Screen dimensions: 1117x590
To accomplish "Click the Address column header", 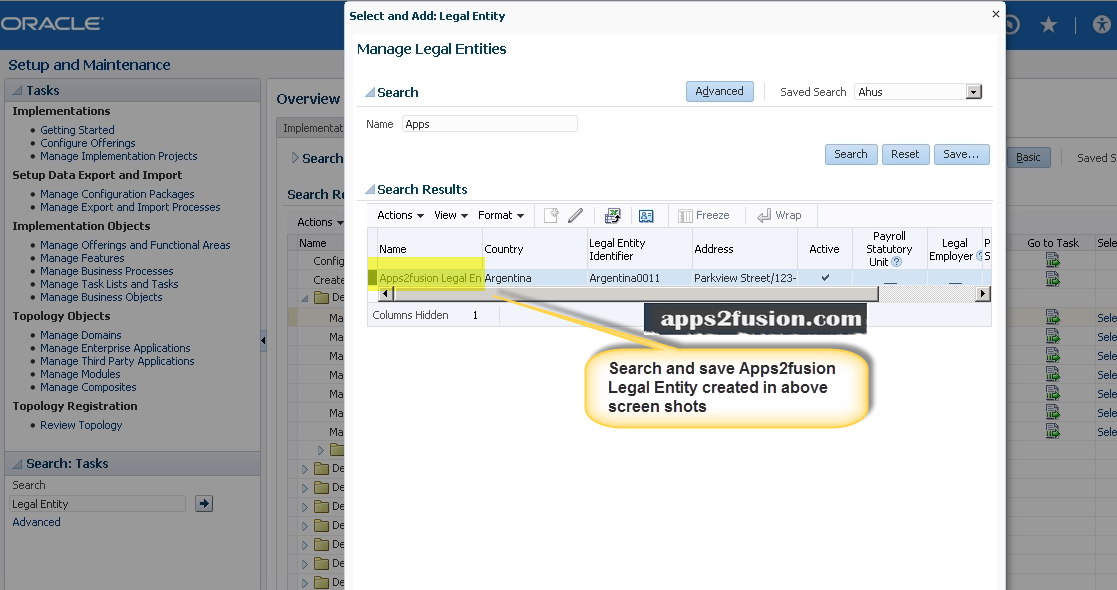I will pyautogui.click(x=744, y=249).
